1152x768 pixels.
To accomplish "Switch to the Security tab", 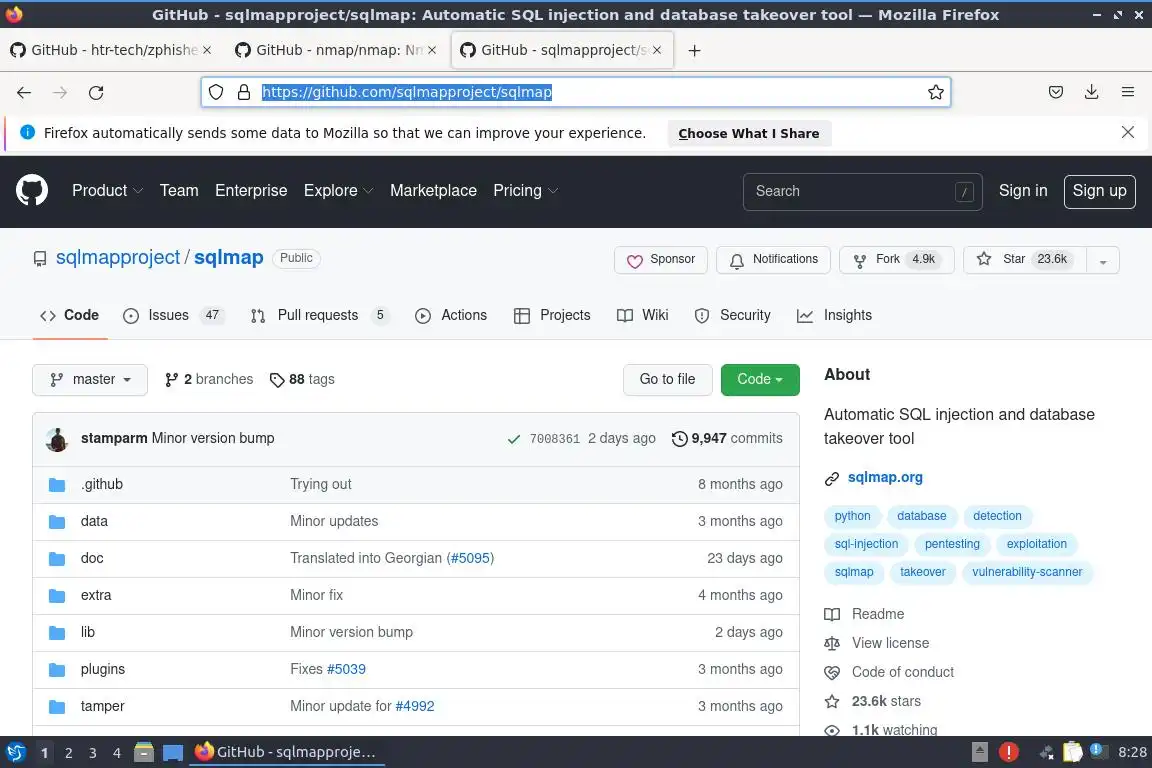I will pos(732,315).
